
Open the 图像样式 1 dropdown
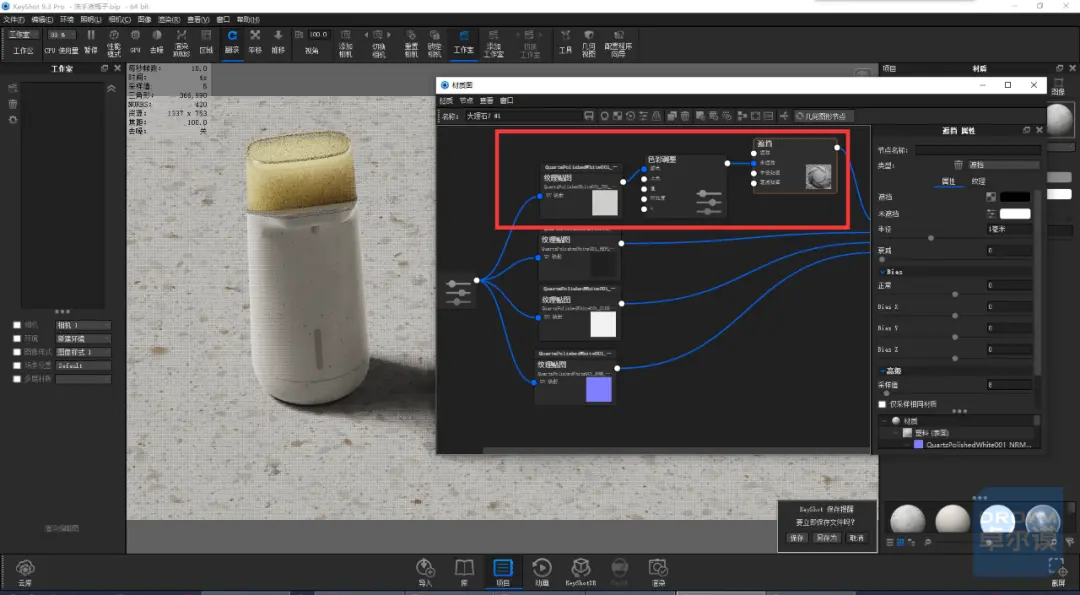(83, 352)
